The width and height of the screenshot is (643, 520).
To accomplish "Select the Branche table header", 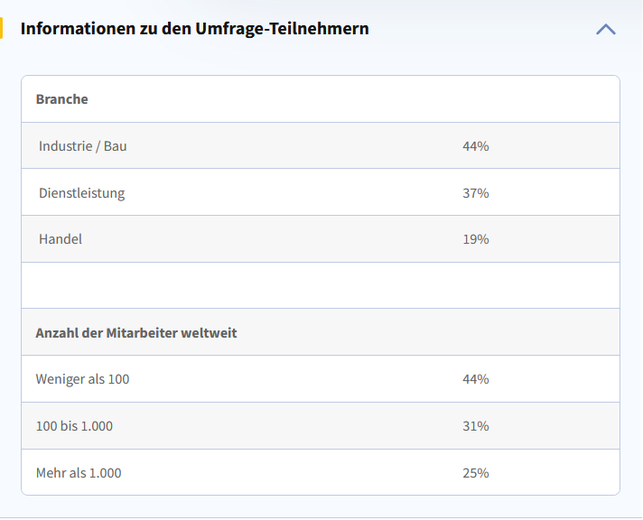I will click(x=62, y=99).
